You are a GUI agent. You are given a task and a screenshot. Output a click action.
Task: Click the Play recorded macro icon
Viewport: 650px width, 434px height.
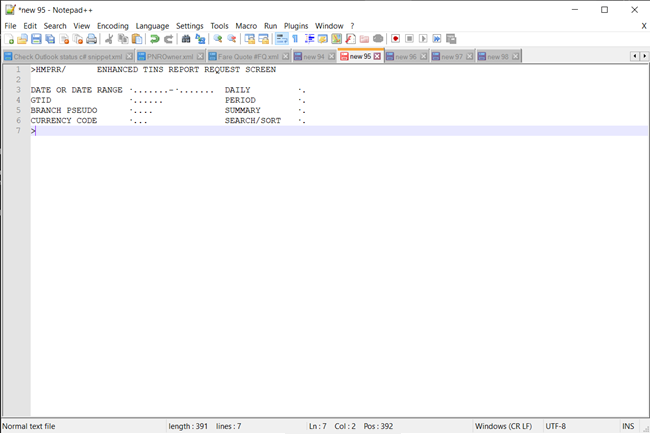pyautogui.click(x=423, y=39)
